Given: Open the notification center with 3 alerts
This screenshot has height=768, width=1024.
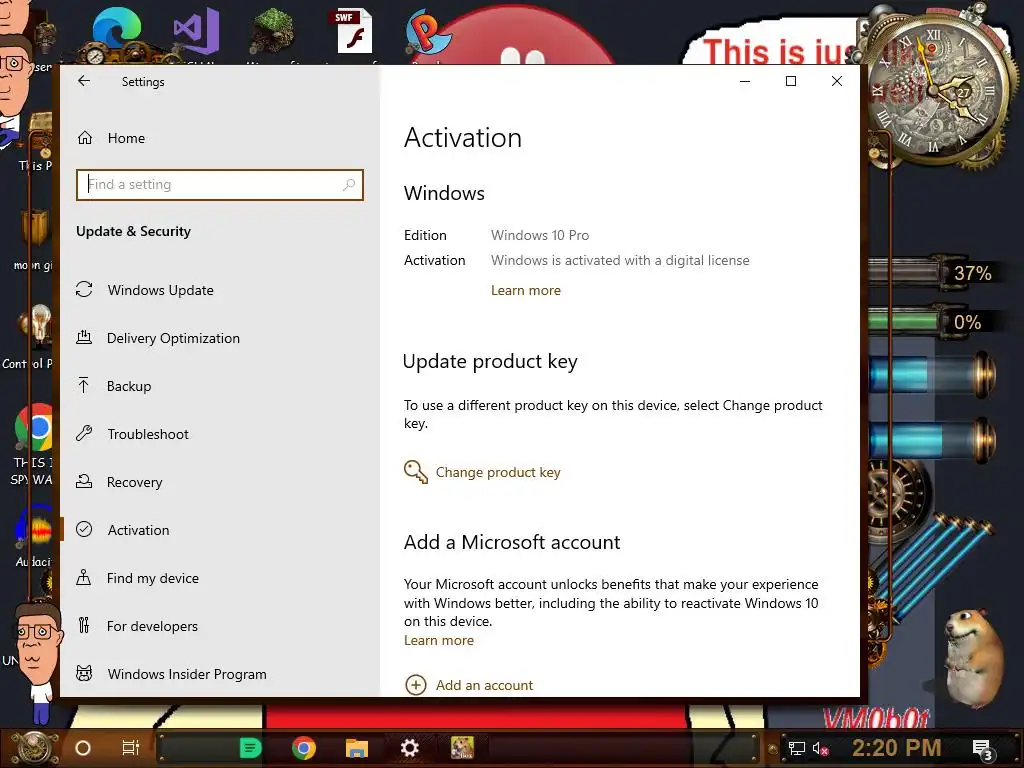Looking at the screenshot, I should click(982, 749).
